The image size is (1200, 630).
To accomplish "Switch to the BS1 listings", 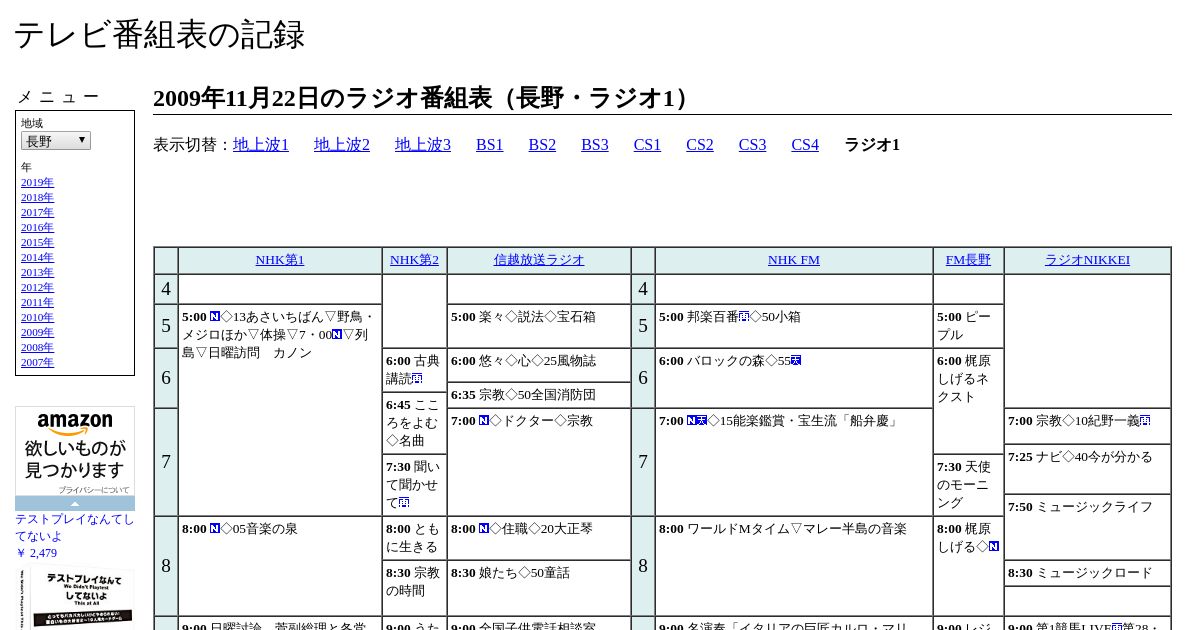I will [490, 145].
